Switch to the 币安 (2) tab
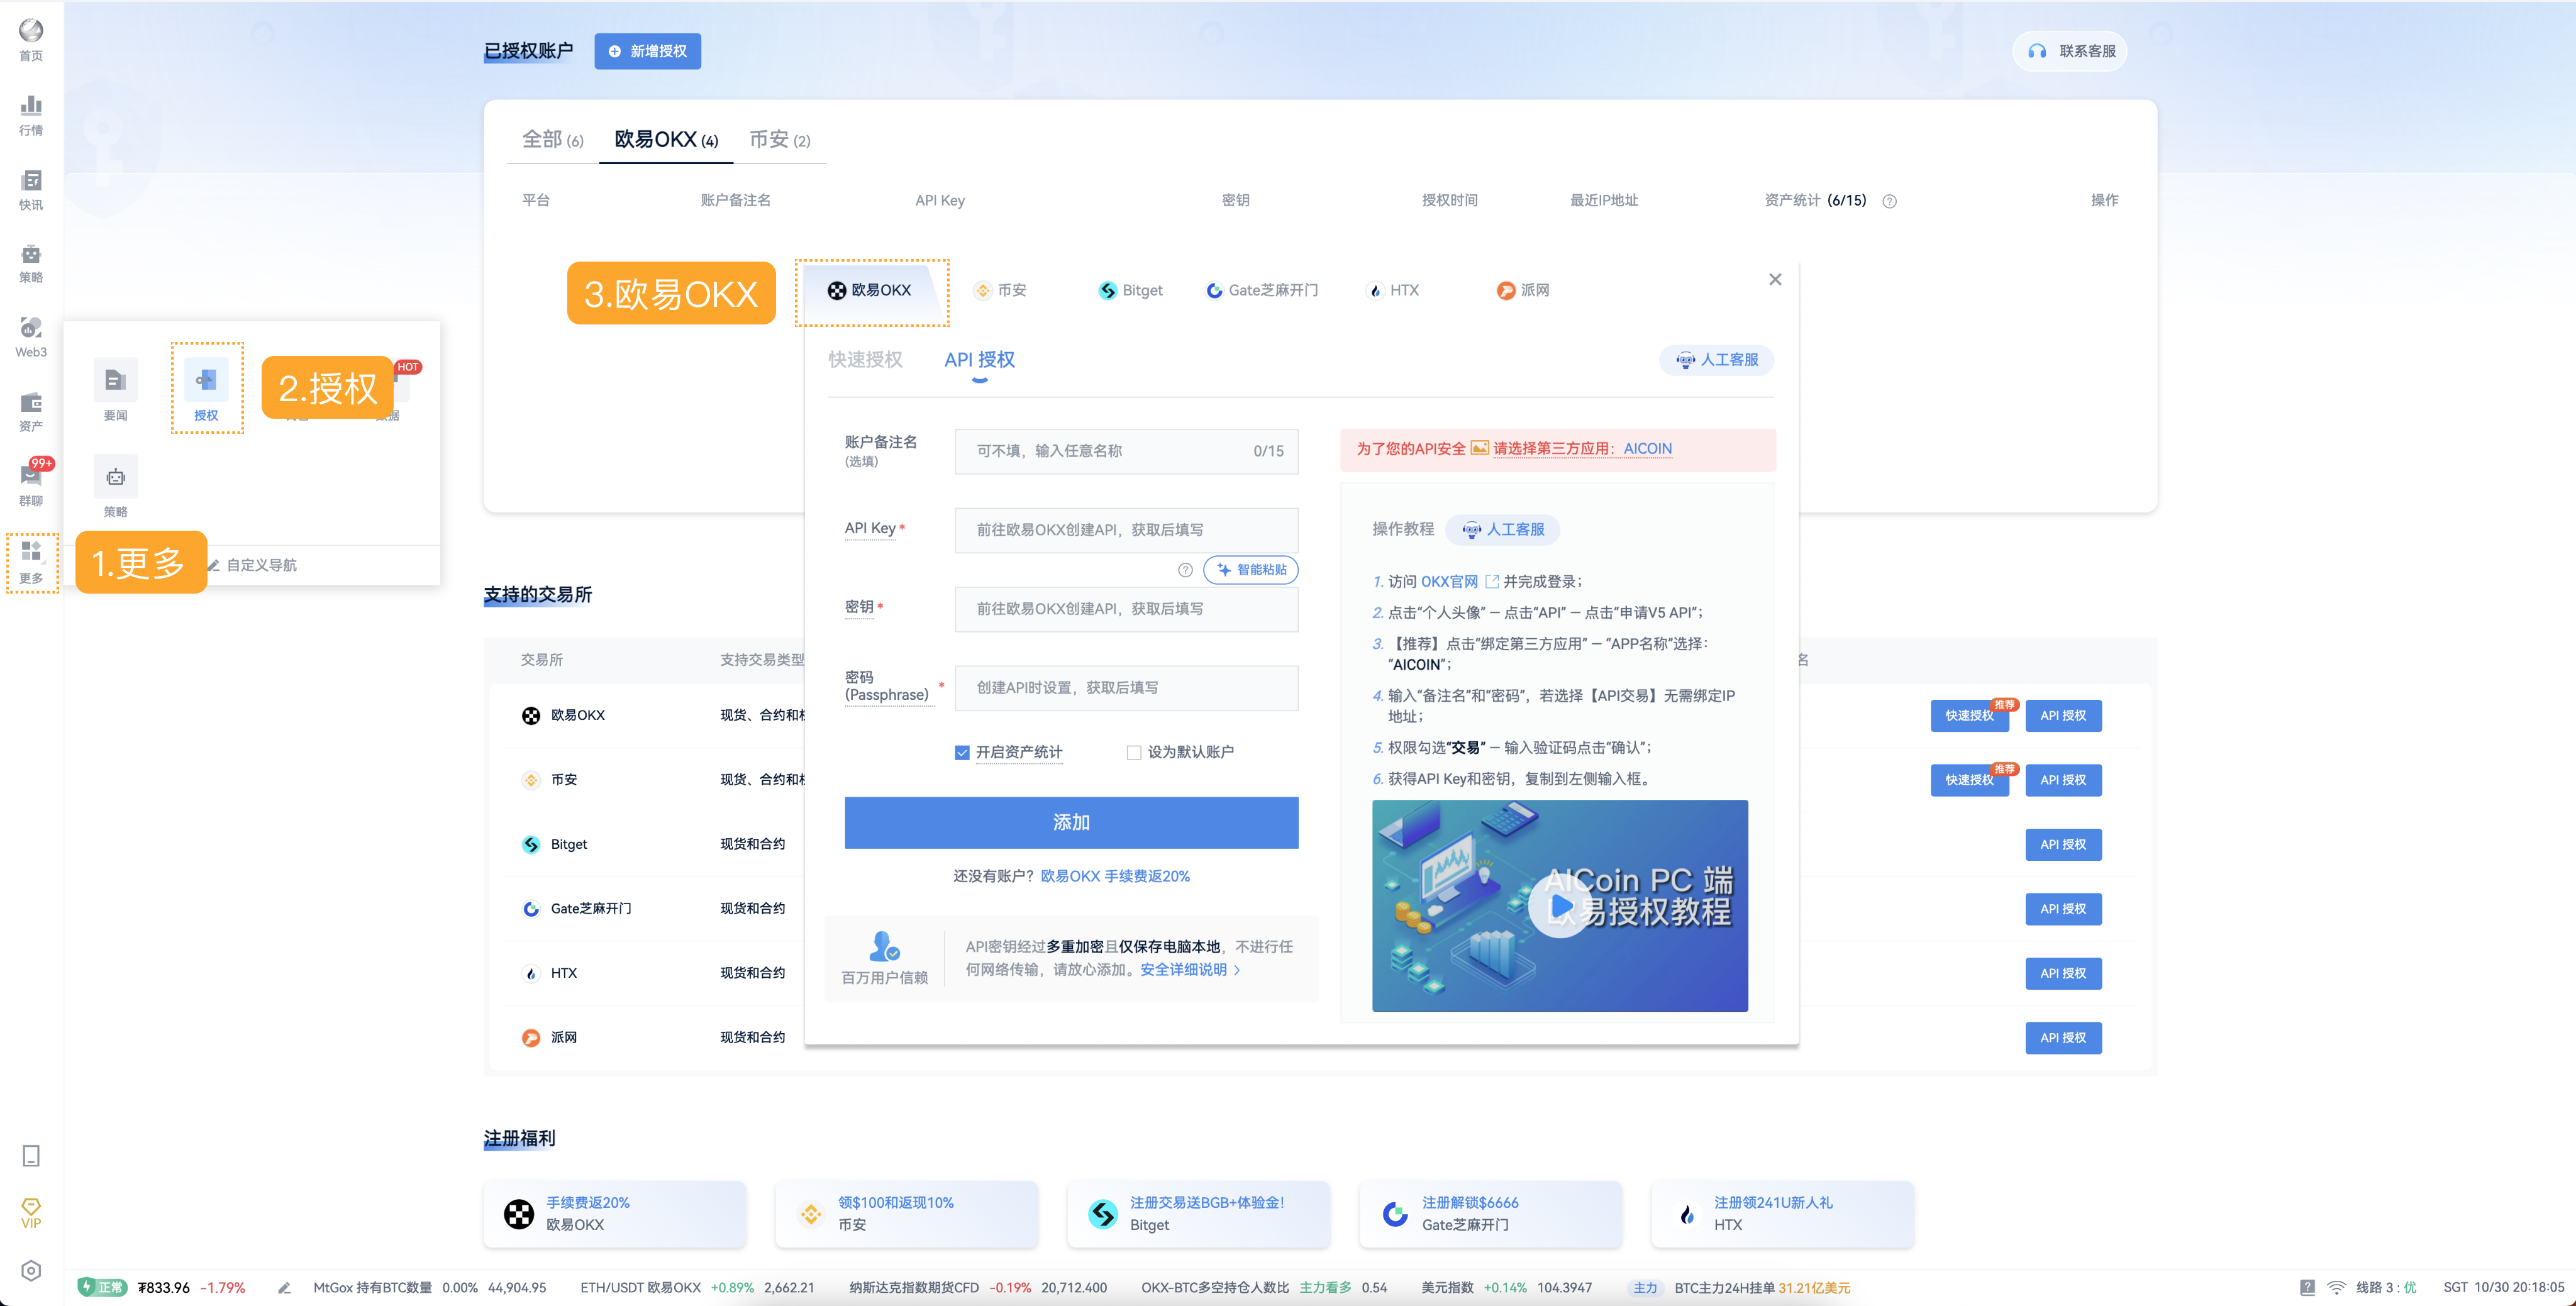 point(779,140)
